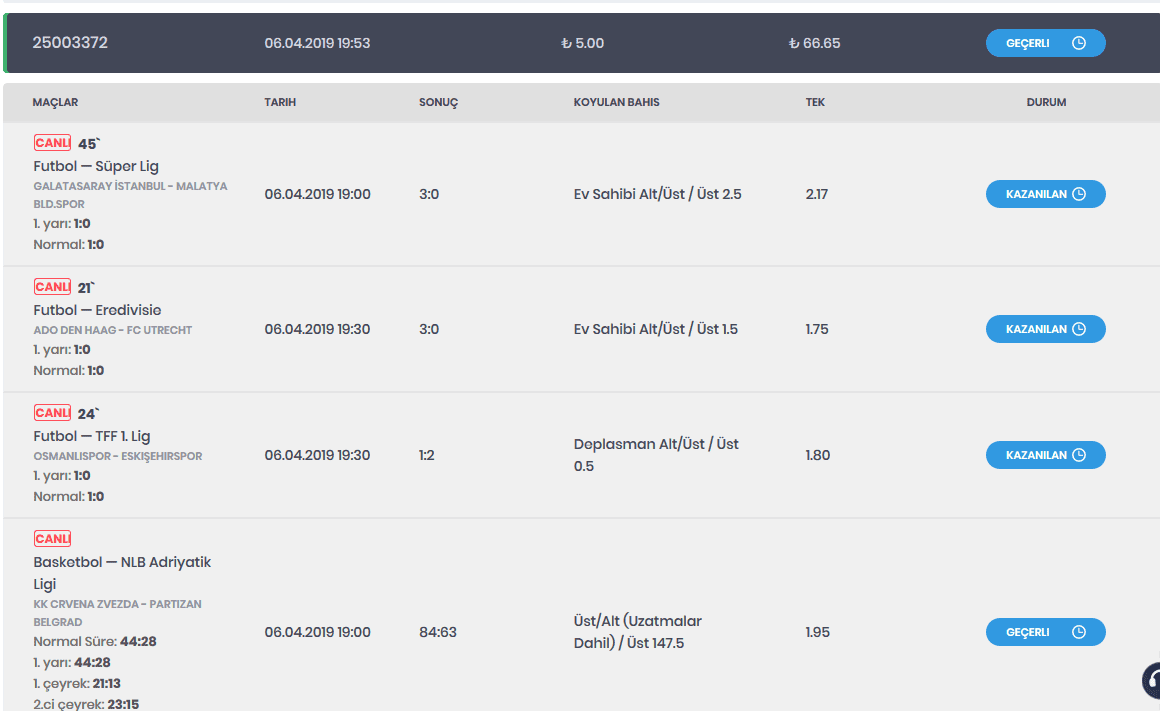Click CANLI live badge for Galatasaray match
The width and height of the screenshot is (1160, 714).
point(52,143)
